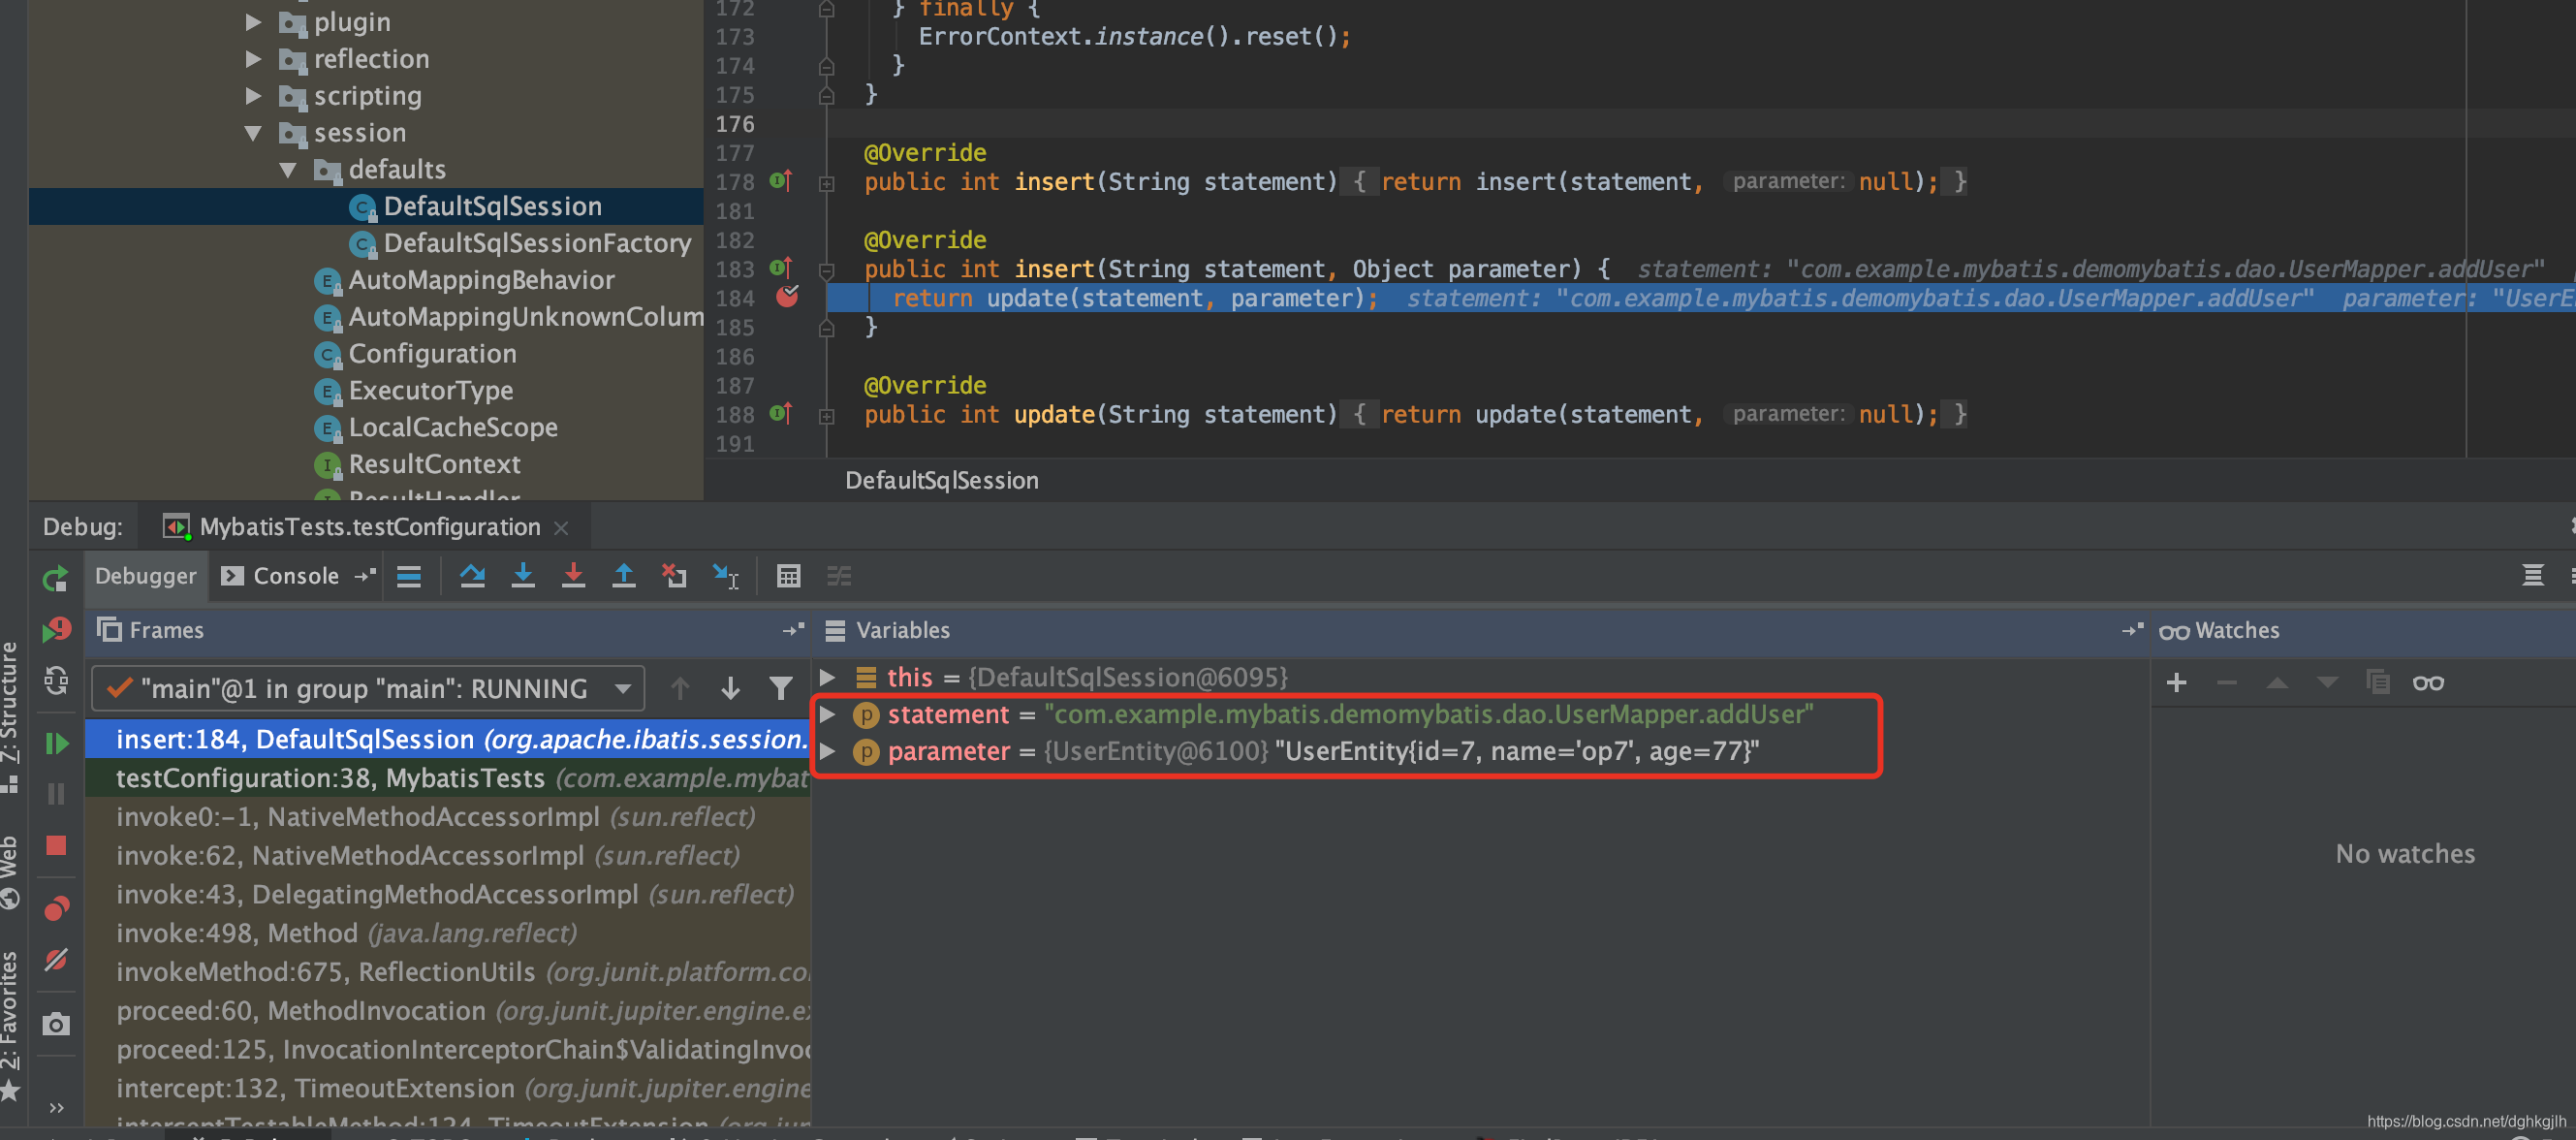Select invoke:498, Method stack frame
The width and height of the screenshot is (2576, 1140).
[x=448, y=933]
